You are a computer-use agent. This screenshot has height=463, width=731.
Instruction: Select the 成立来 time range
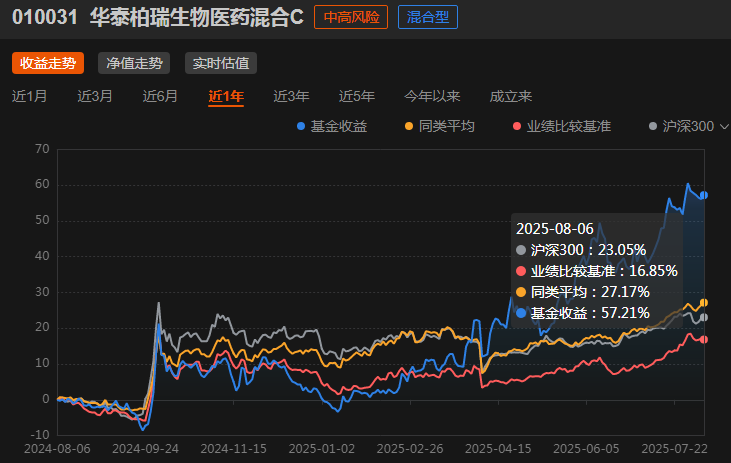point(510,96)
